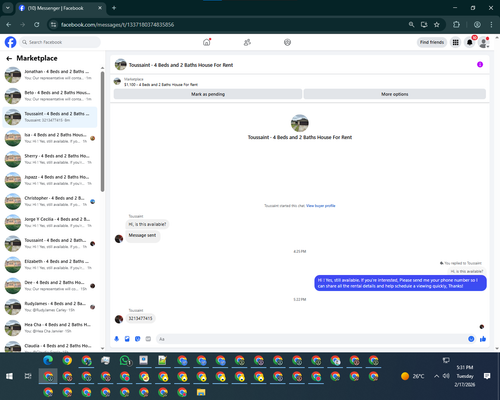Image resolution: width=500 pixels, height=400 pixels.
Task: Open Hea Cha conversation
Action: click(50, 328)
